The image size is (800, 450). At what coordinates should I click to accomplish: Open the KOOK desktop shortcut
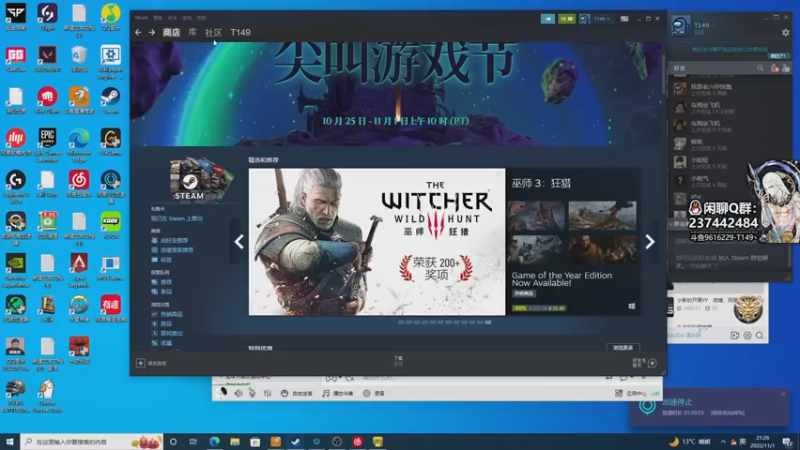[110, 226]
